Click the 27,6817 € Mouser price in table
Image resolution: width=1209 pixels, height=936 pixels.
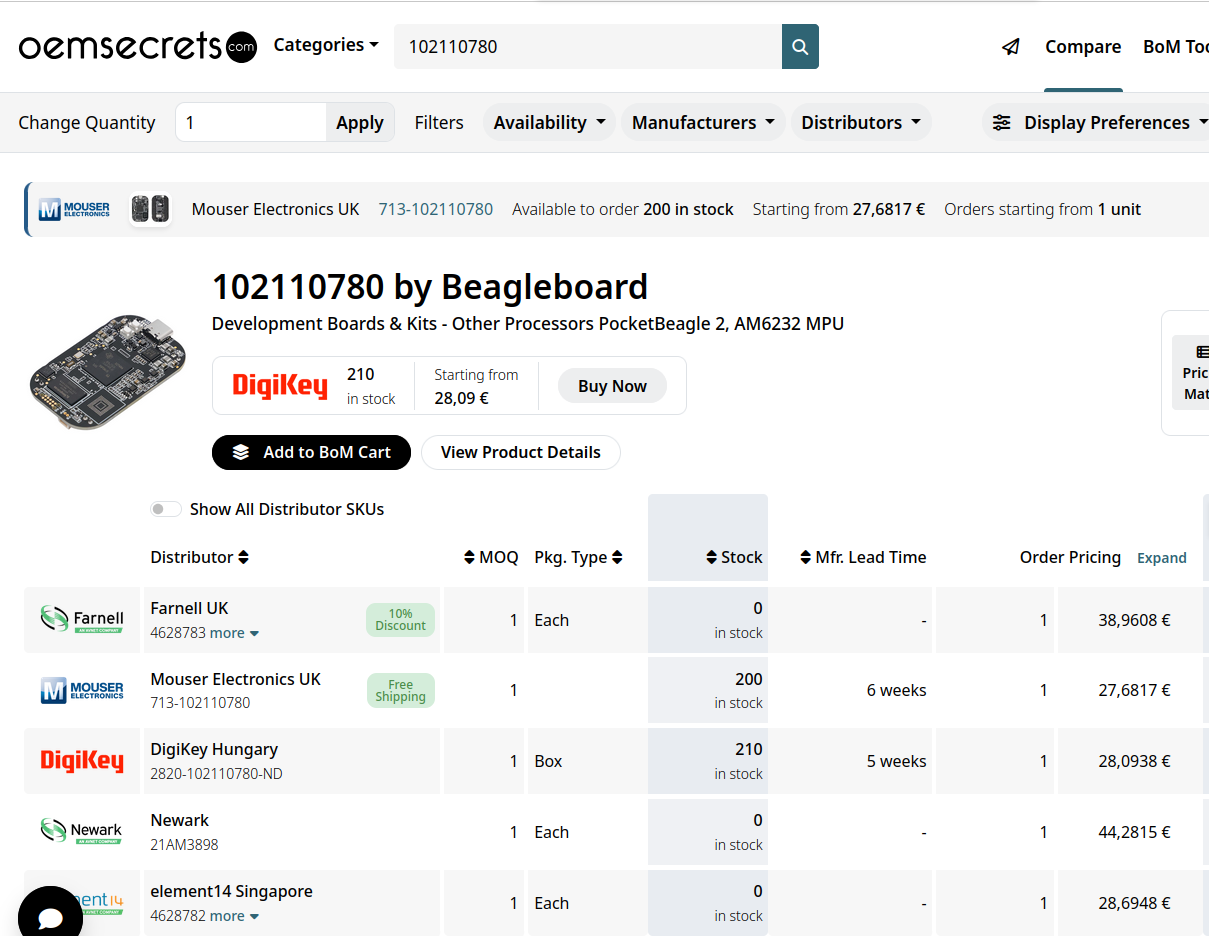(1134, 690)
